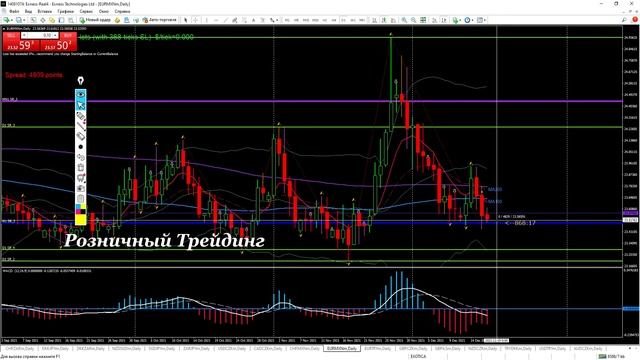Viewport: 640px width, 360px height.
Task: Choose black dot pen size in floating toolbar
Action: coord(80,147)
